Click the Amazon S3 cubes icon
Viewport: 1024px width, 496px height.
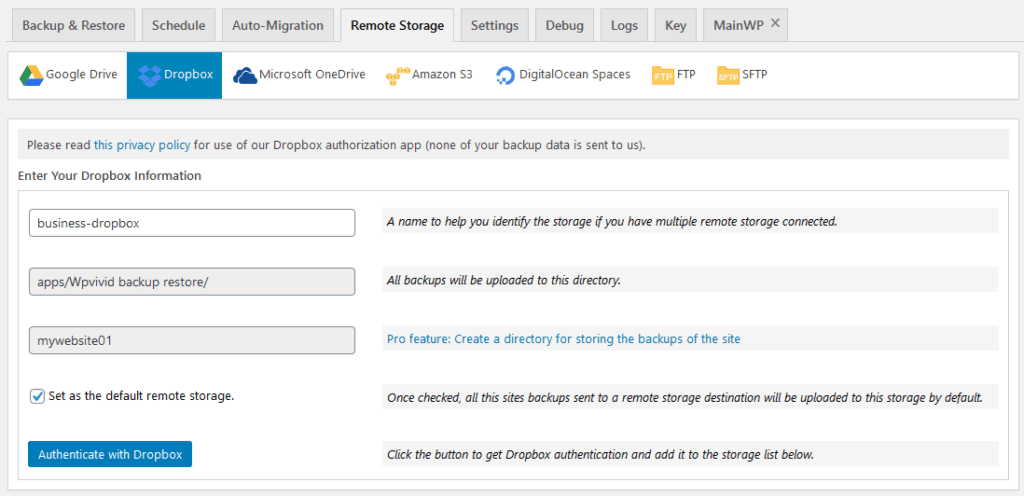pyautogui.click(x=397, y=76)
